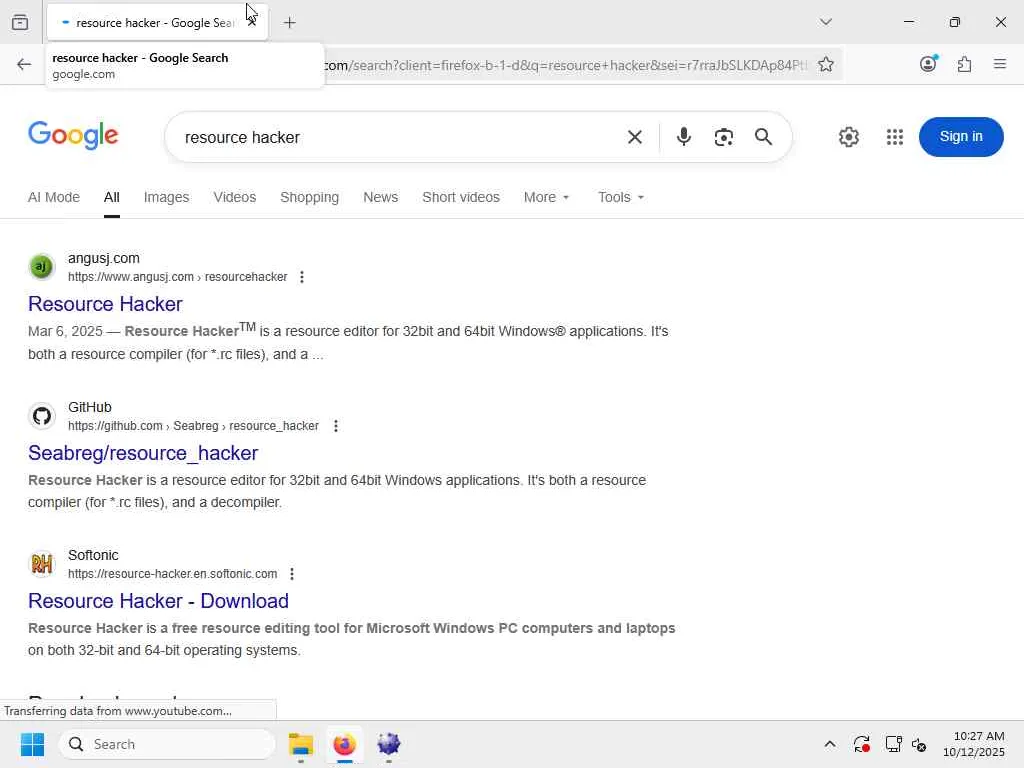
Task: Open the purple gear taskbar app
Action: (389, 744)
